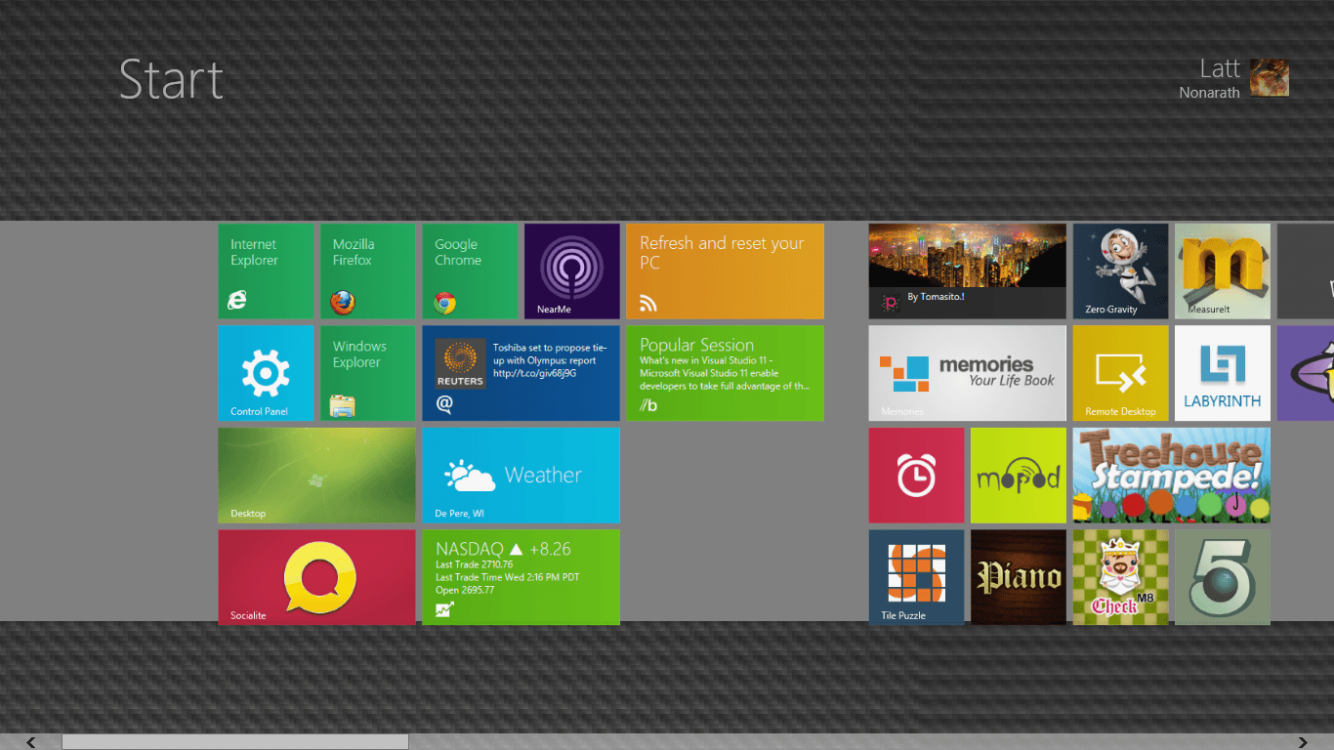This screenshot has height=750, width=1334.
Task: Launch the Remote Desktop tile
Action: pyautogui.click(x=1120, y=373)
